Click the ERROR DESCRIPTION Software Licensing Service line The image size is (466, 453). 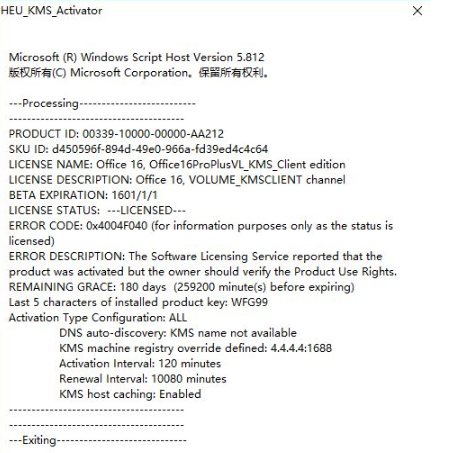pyautogui.click(x=195, y=256)
